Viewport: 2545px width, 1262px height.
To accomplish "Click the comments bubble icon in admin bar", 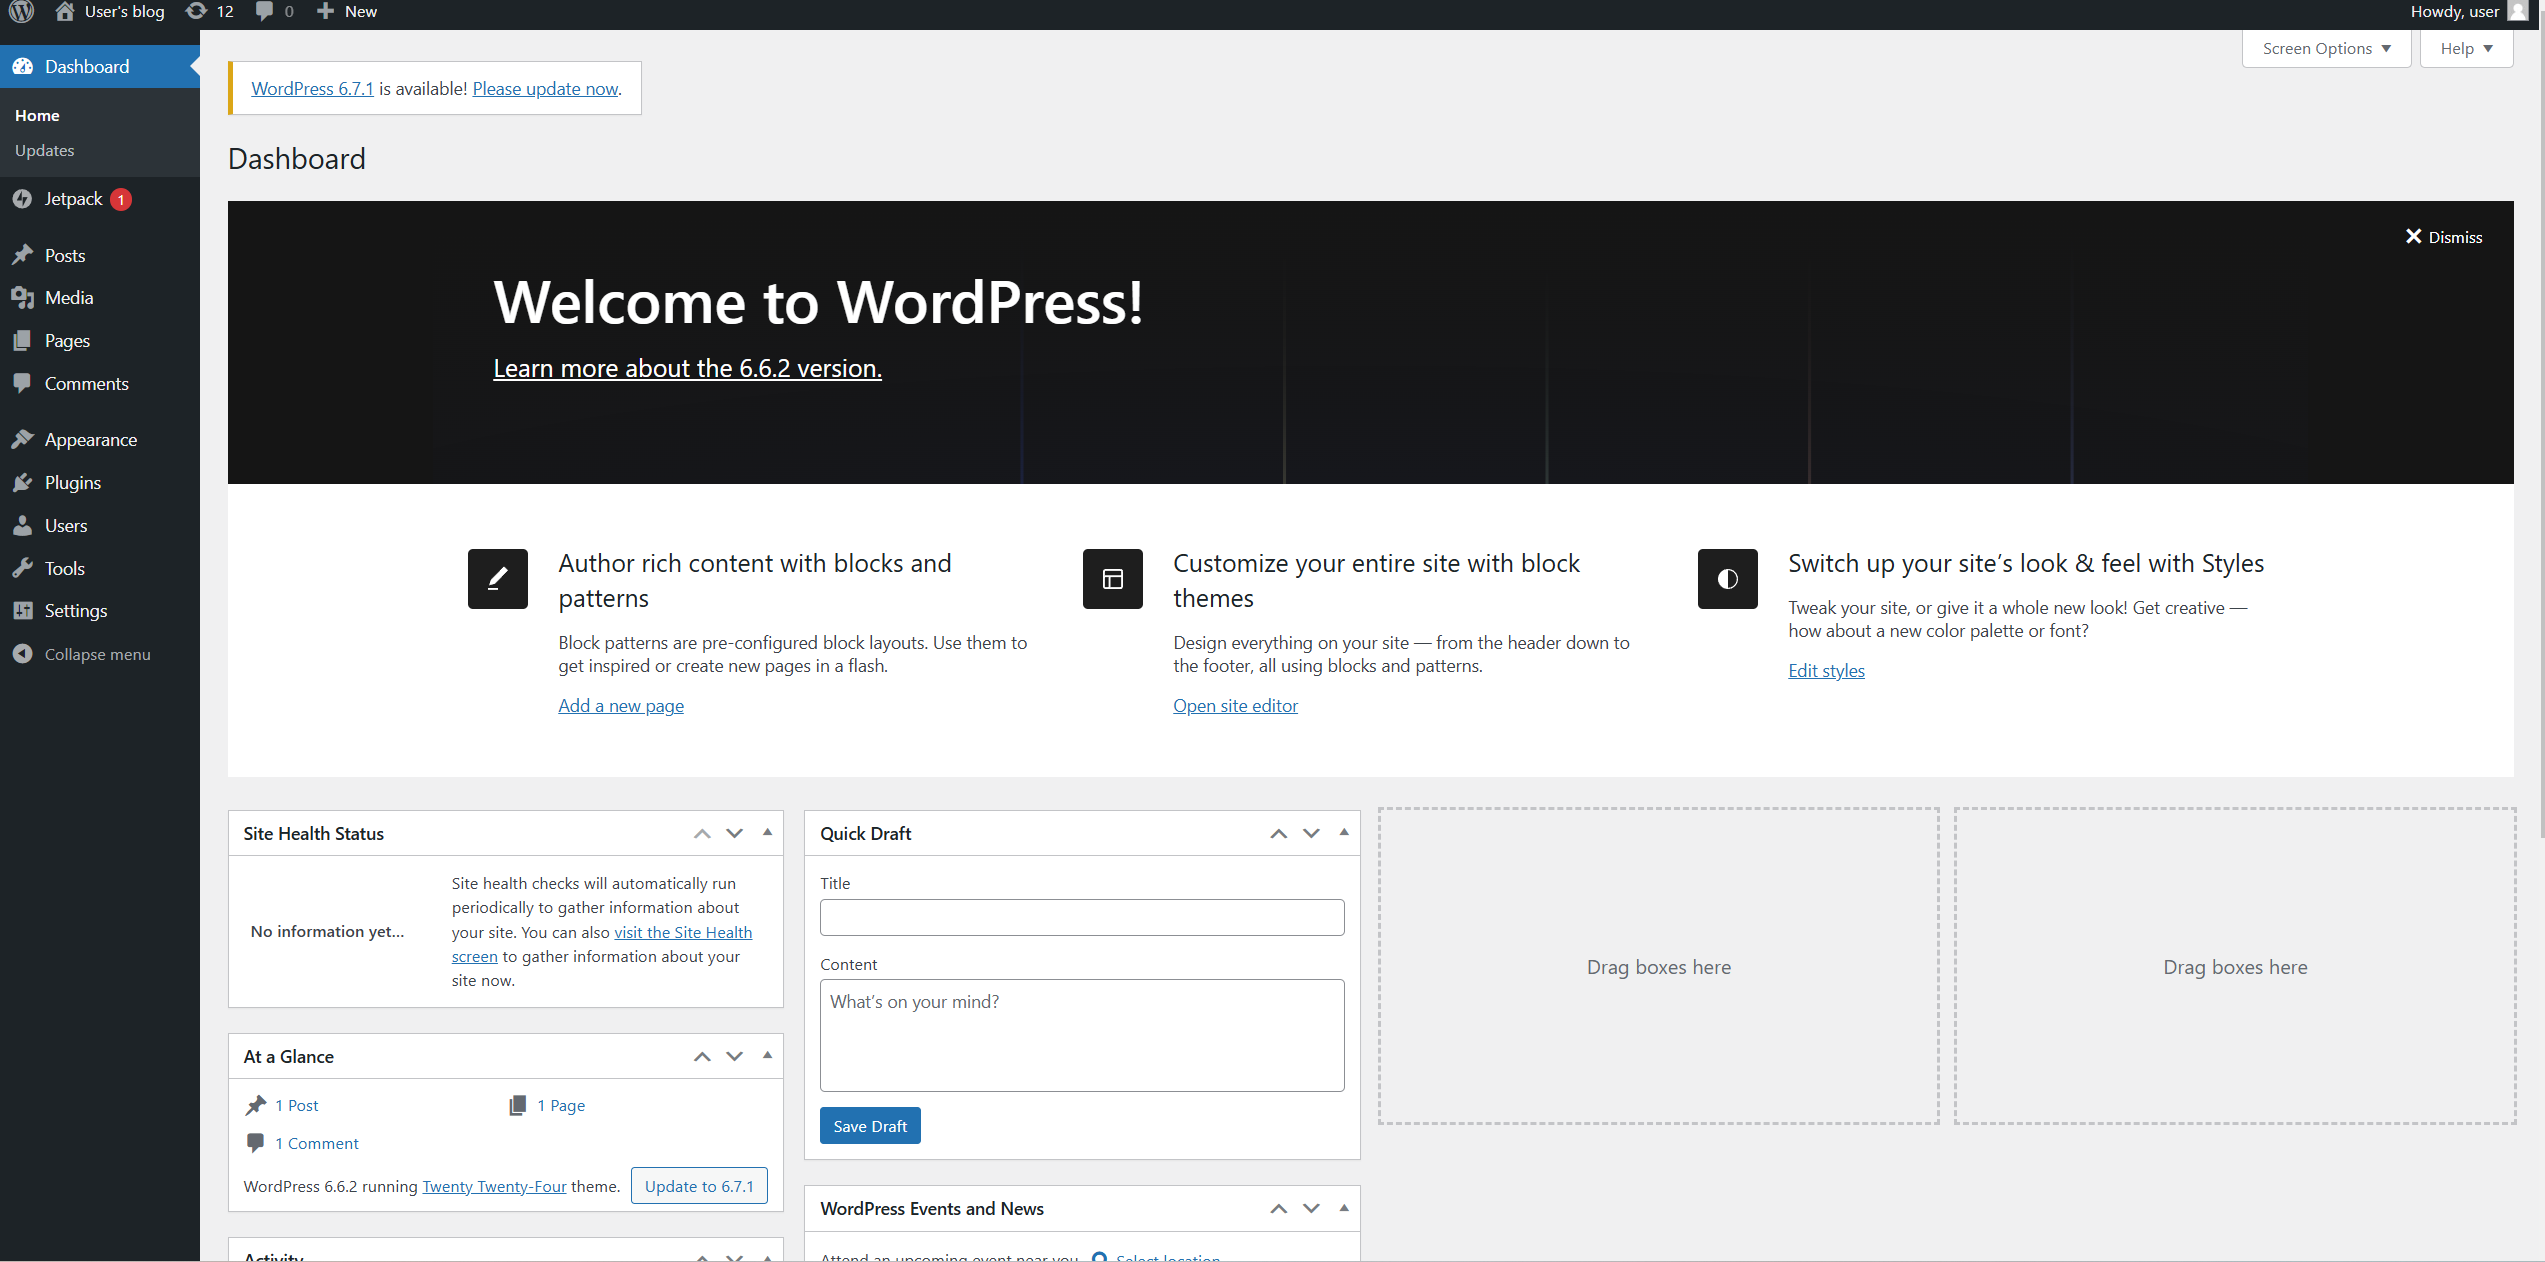I will 265,12.
